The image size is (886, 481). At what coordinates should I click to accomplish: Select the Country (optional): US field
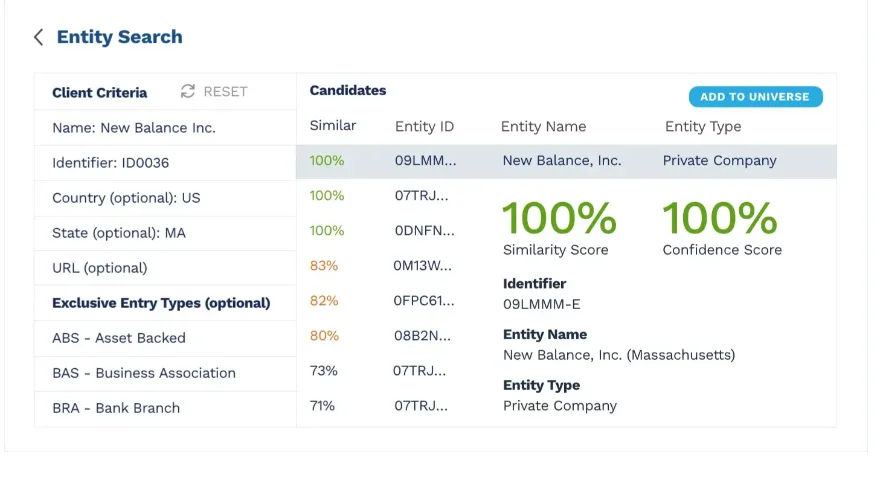[165, 198]
